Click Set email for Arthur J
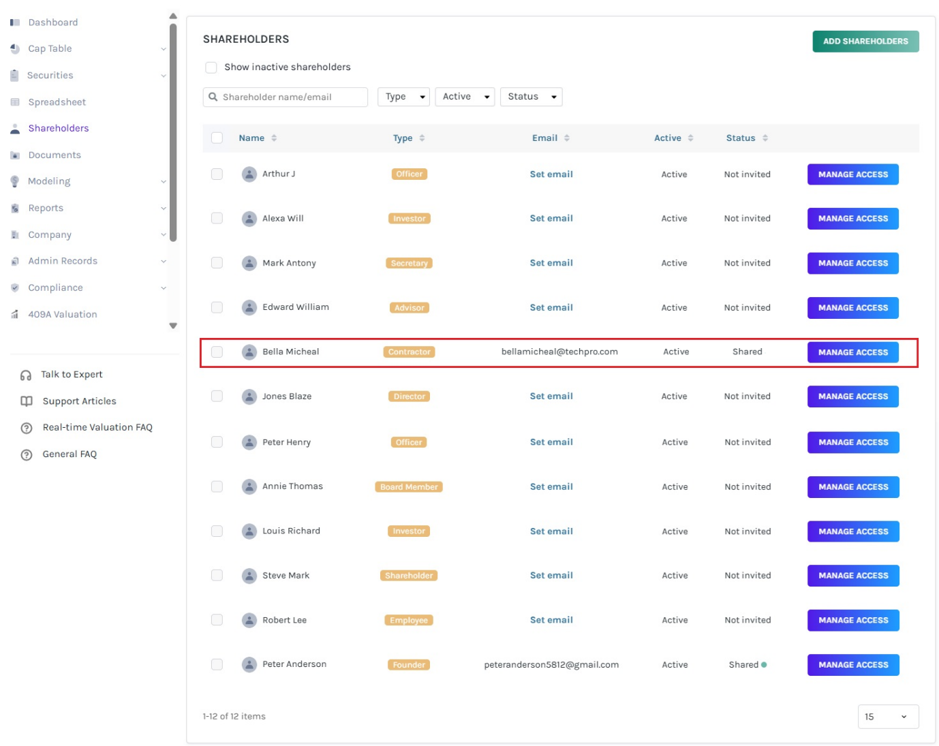Screen dimensions: 939x746 (551, 174)
